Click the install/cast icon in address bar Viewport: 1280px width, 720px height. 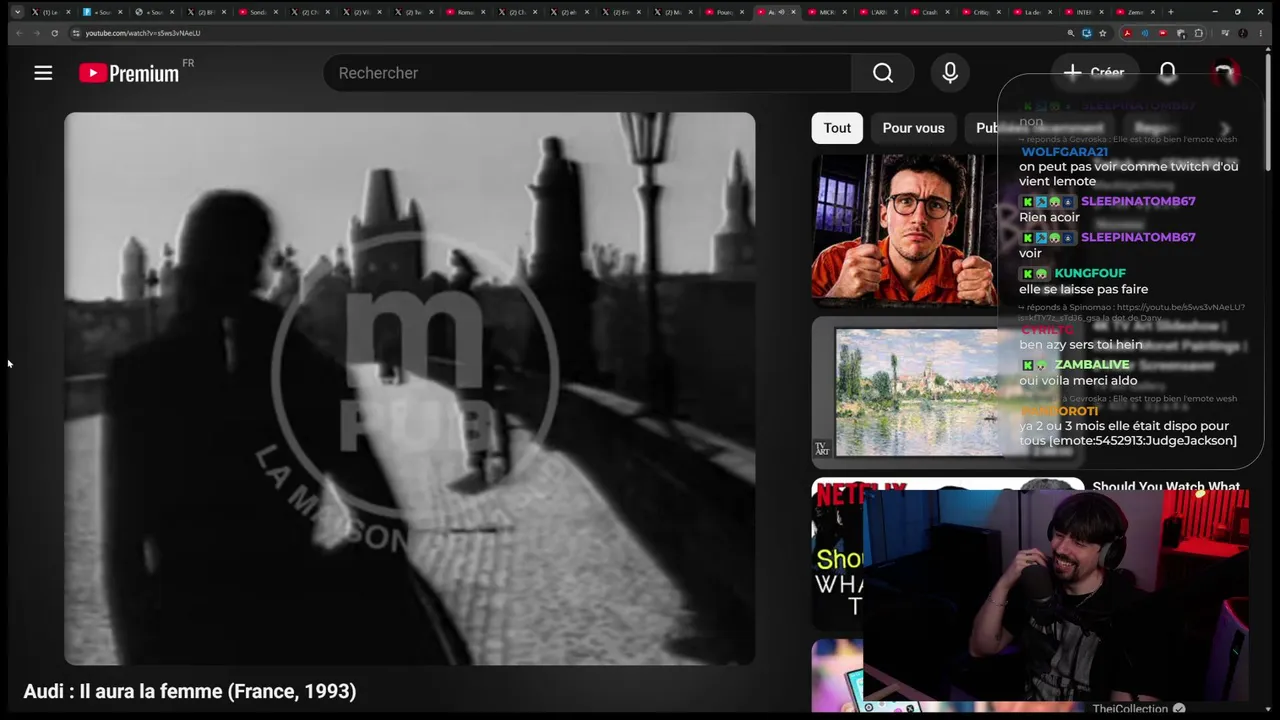[x=1087, y=33]
